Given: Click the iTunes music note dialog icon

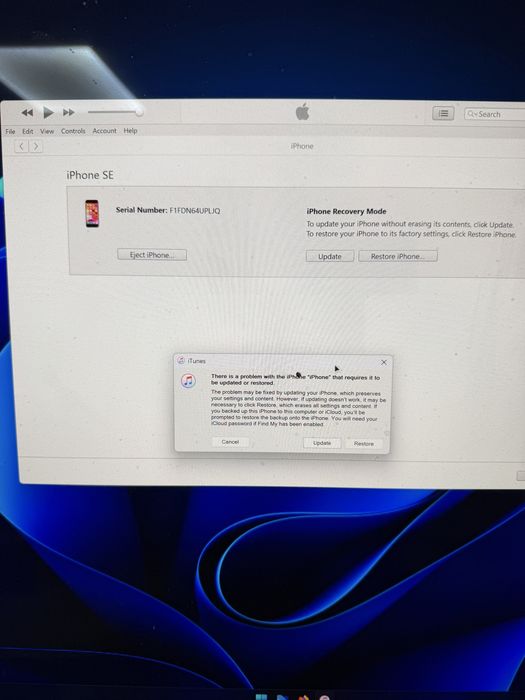Looking at the screenshot, I should click(188, 381).
